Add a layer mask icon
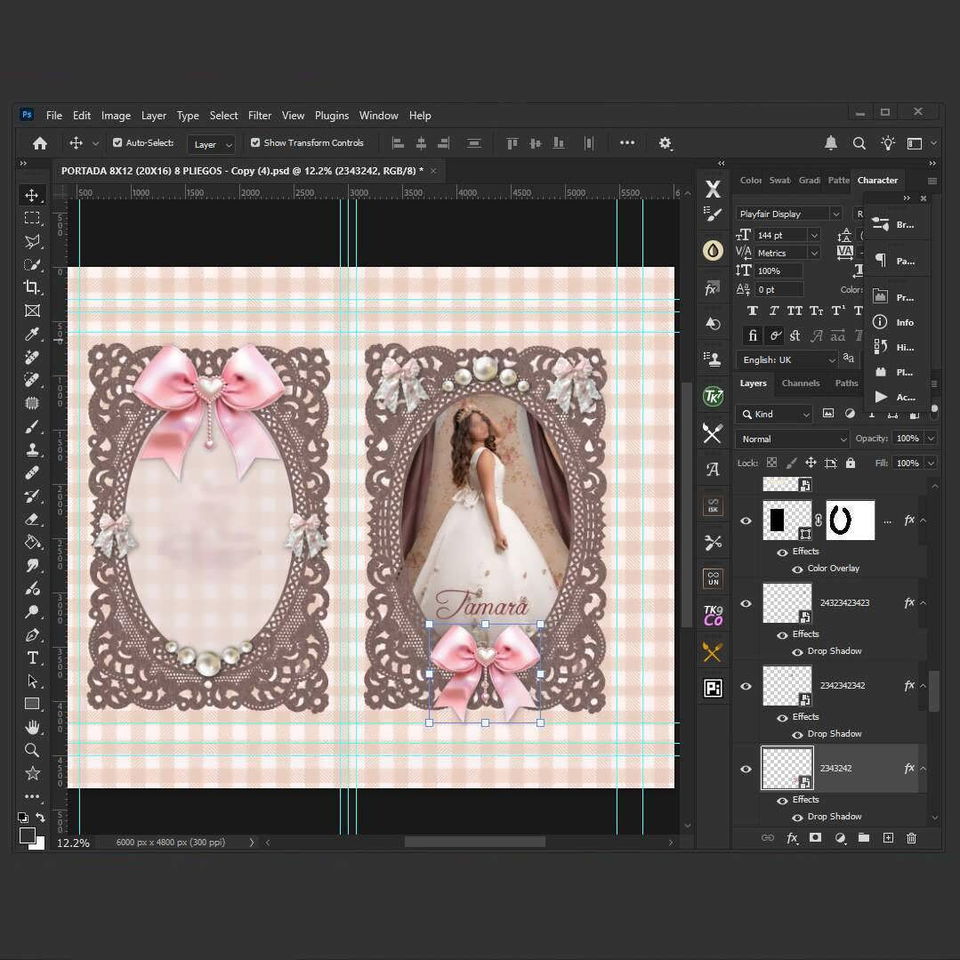The height and width of the screenshot is (960, 960). pyautogui.click(x=816, y=838)
